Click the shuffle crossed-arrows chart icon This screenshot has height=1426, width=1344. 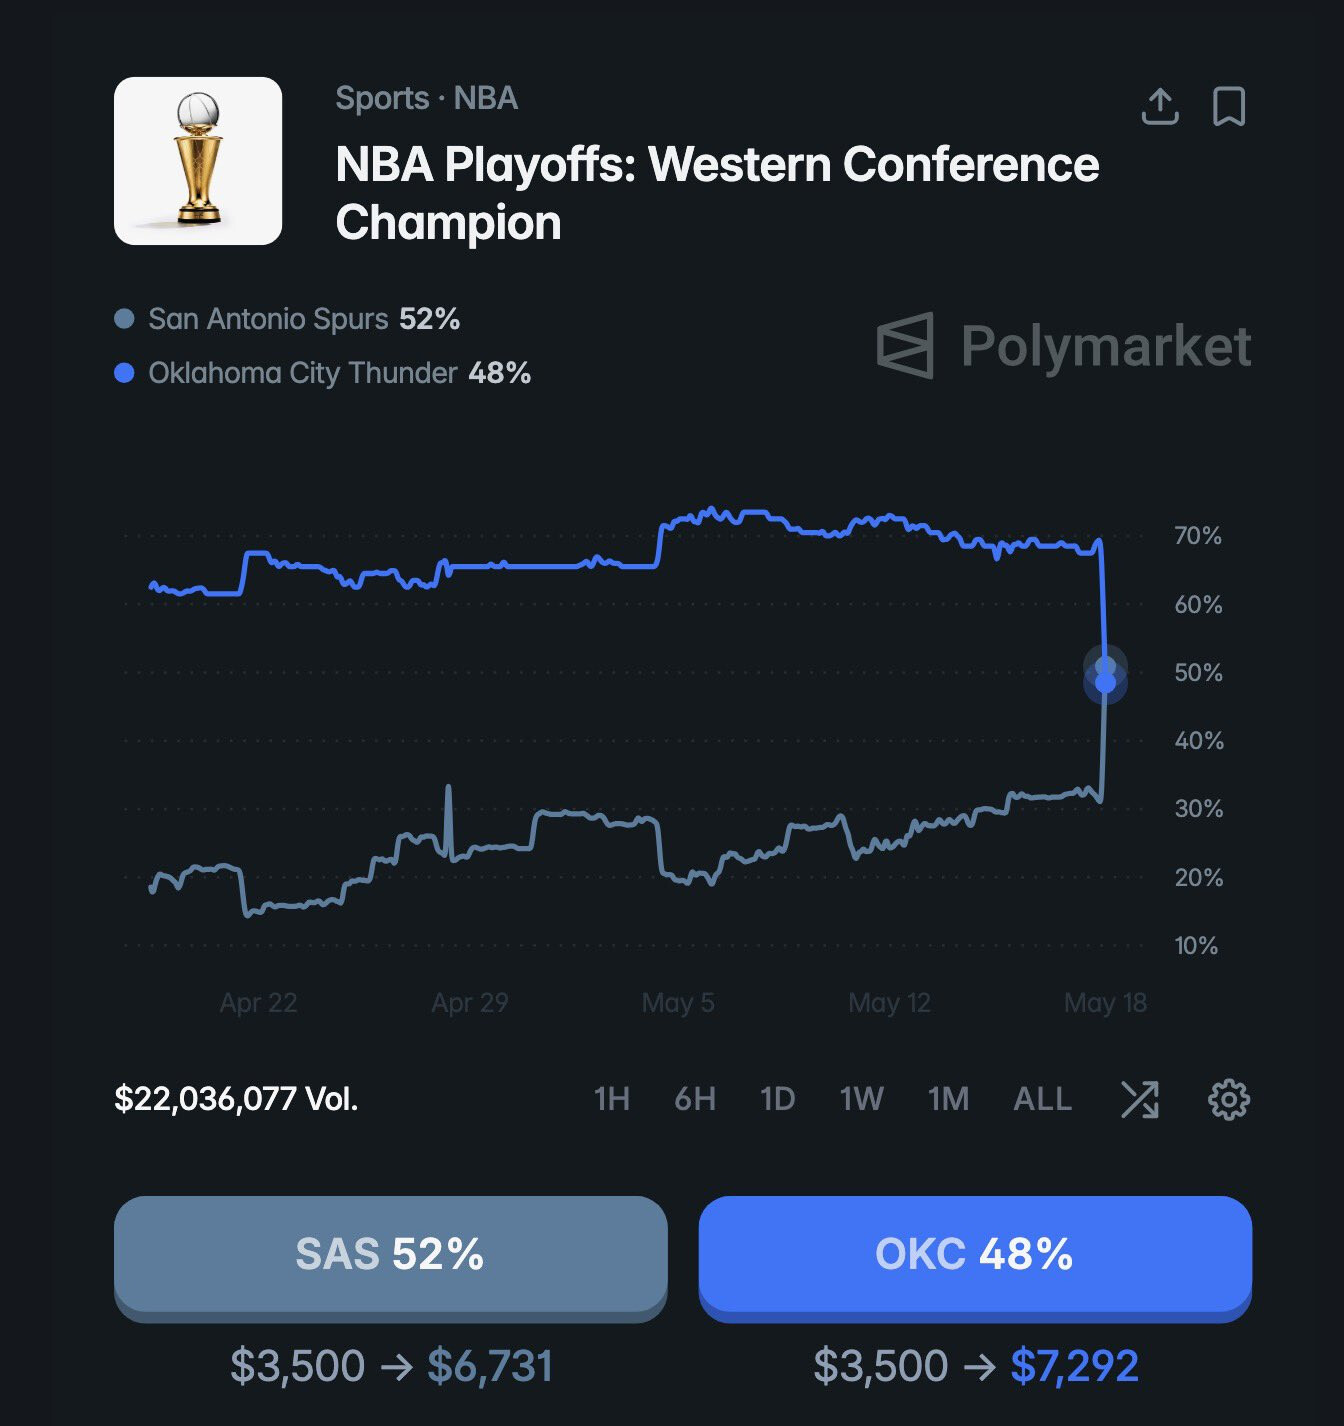(1140, 1099)
